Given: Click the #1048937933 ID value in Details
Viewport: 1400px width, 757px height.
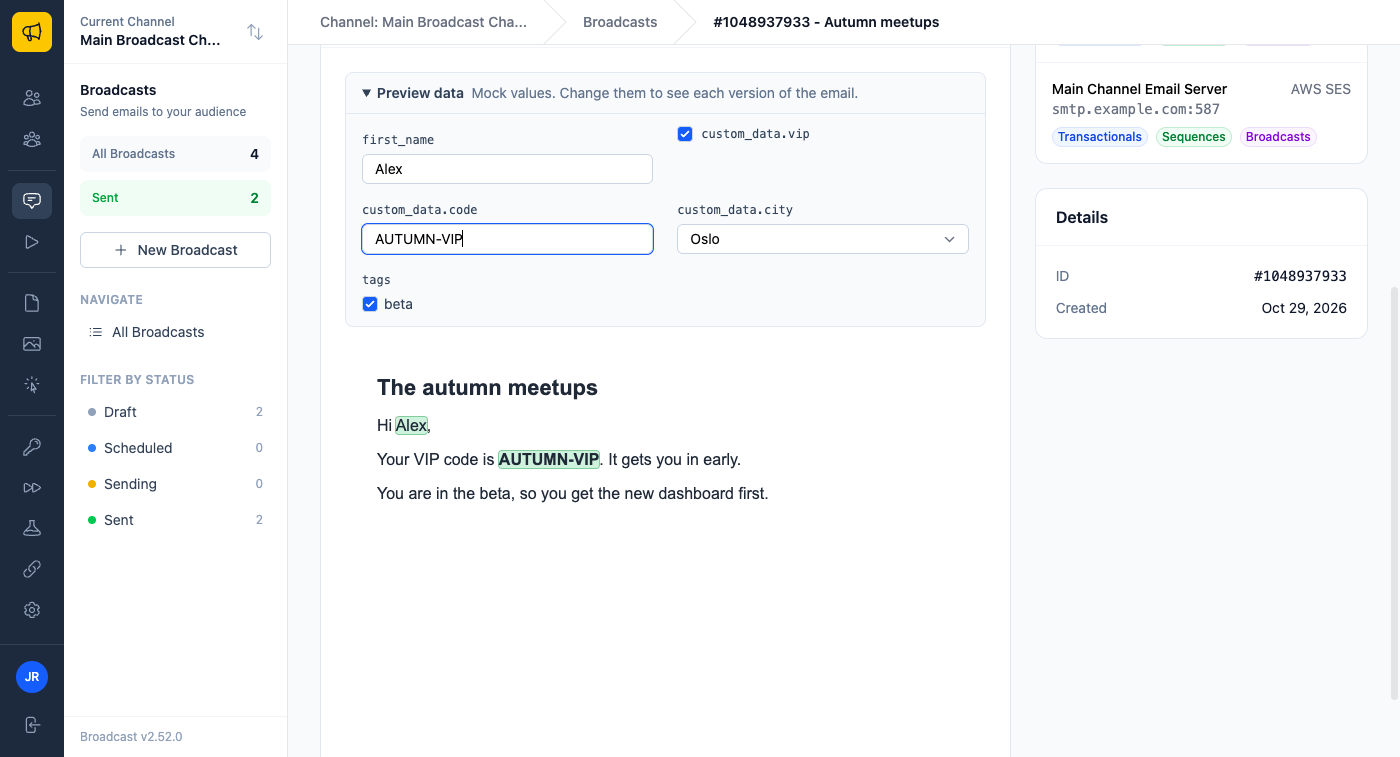Looking at the screenshot, I should pyautogui.click(x=1300, y=276).
